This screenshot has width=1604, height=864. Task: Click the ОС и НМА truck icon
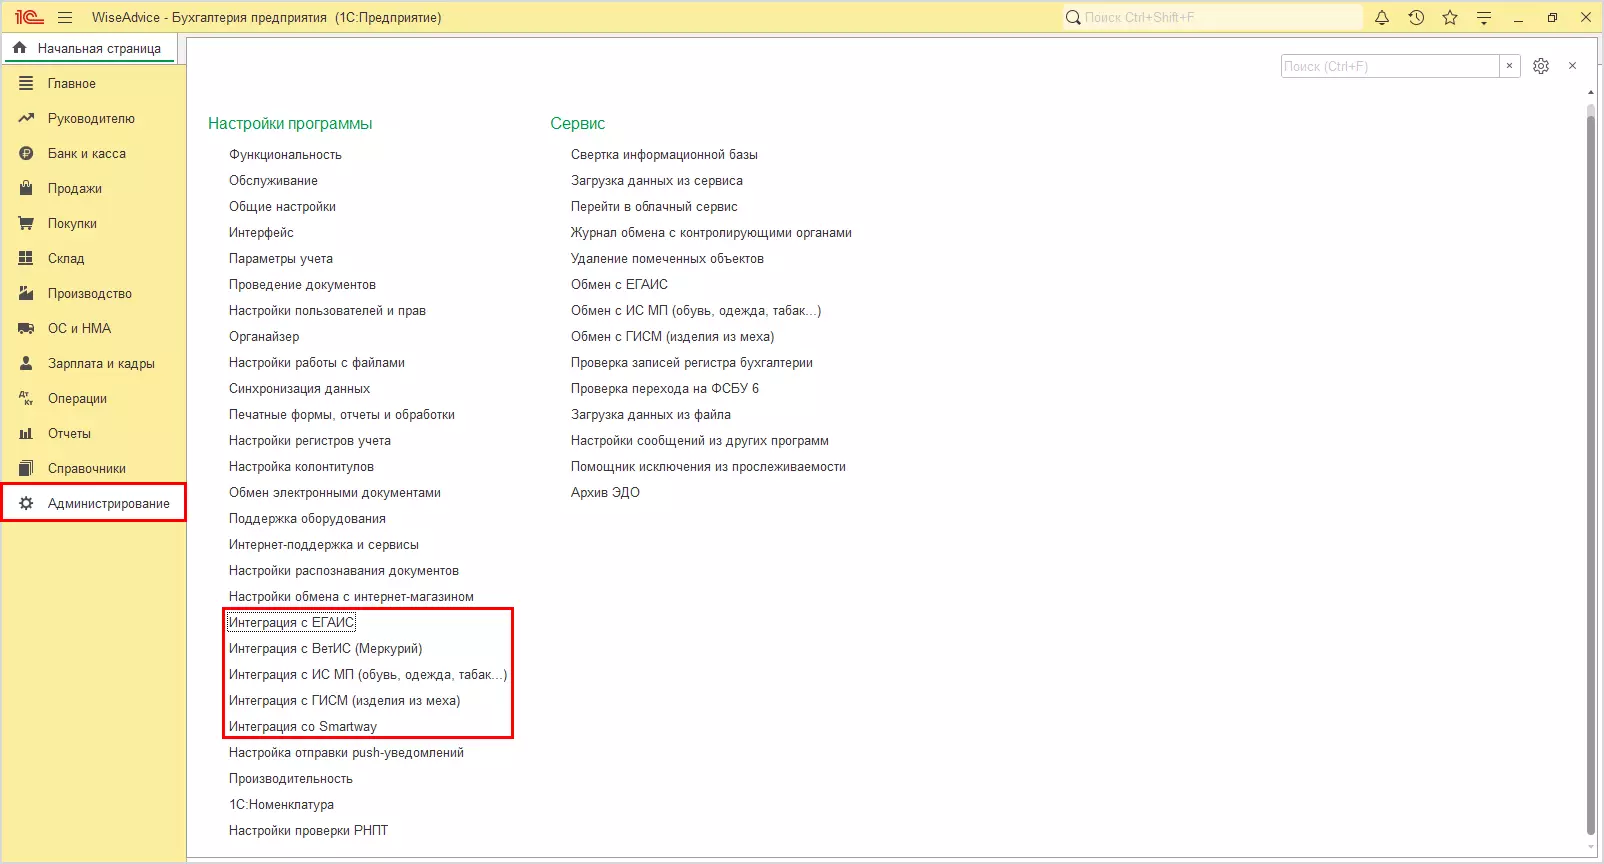pos(26,329)
